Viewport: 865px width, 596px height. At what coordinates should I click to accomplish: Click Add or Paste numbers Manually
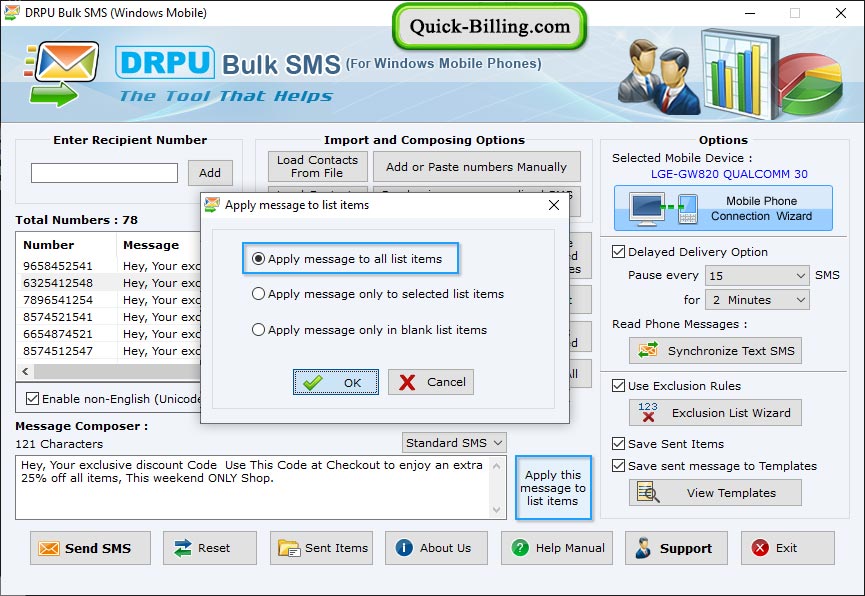point(477,166)
